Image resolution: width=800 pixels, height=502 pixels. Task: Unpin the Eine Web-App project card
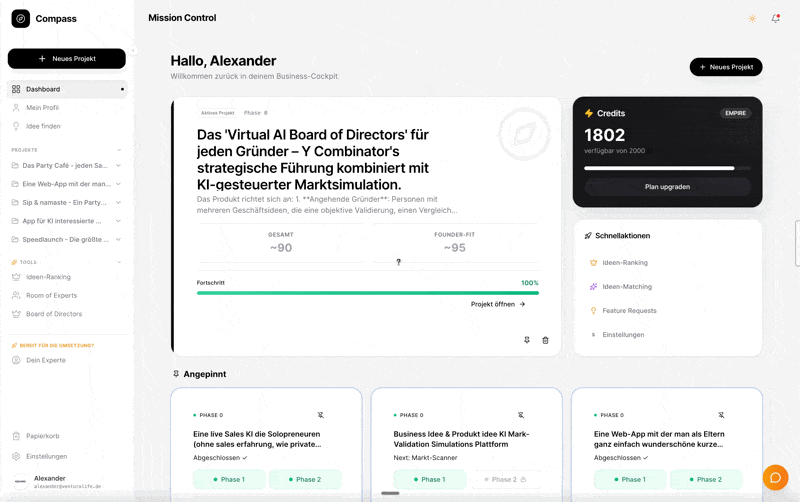(x=721, y=415)
